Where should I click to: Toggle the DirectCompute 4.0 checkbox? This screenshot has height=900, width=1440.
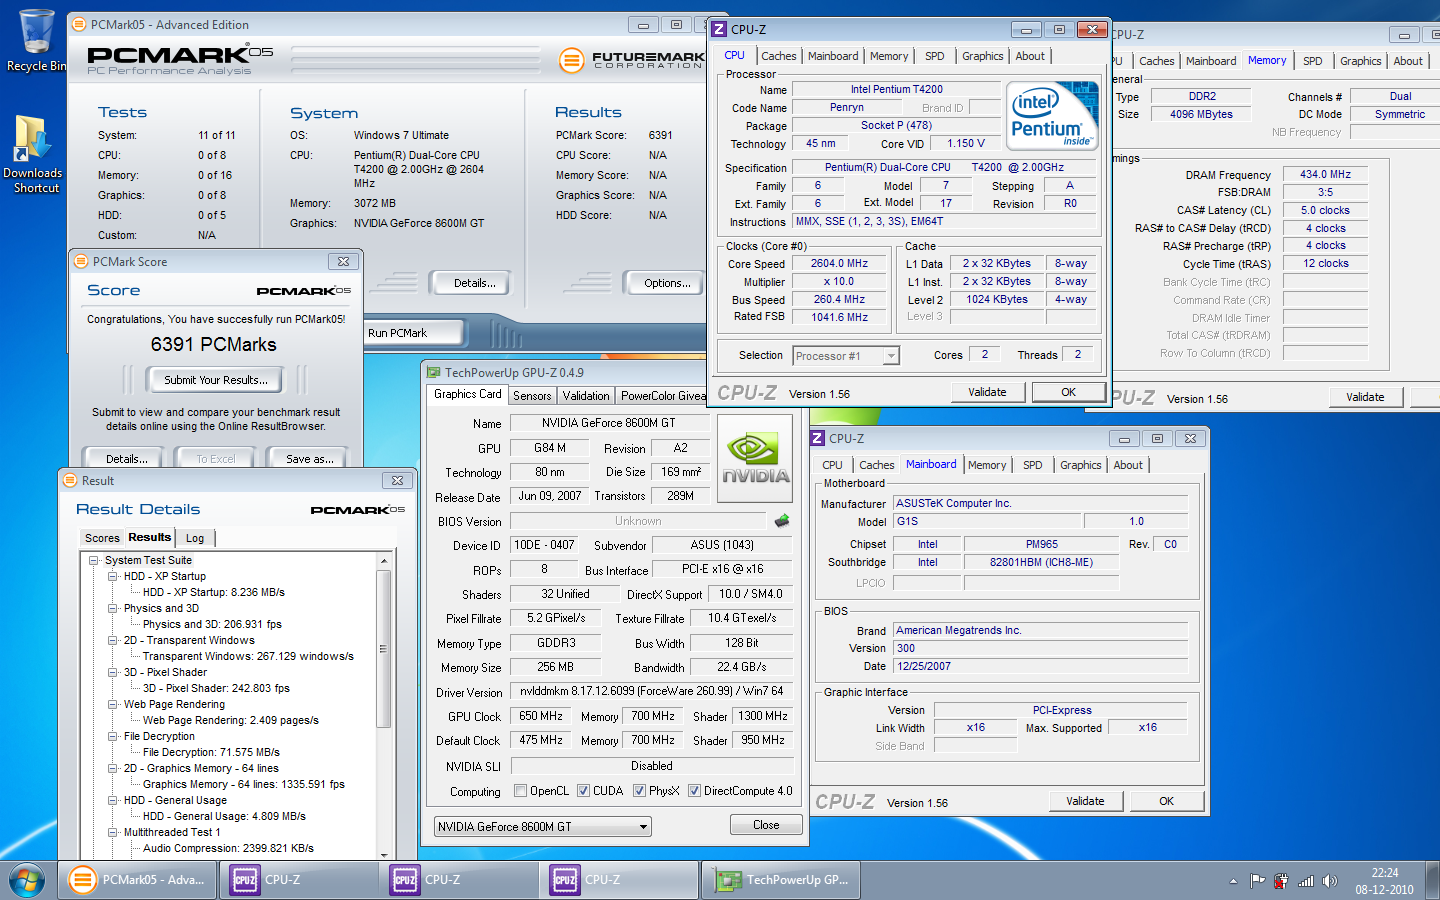(694, 791)
